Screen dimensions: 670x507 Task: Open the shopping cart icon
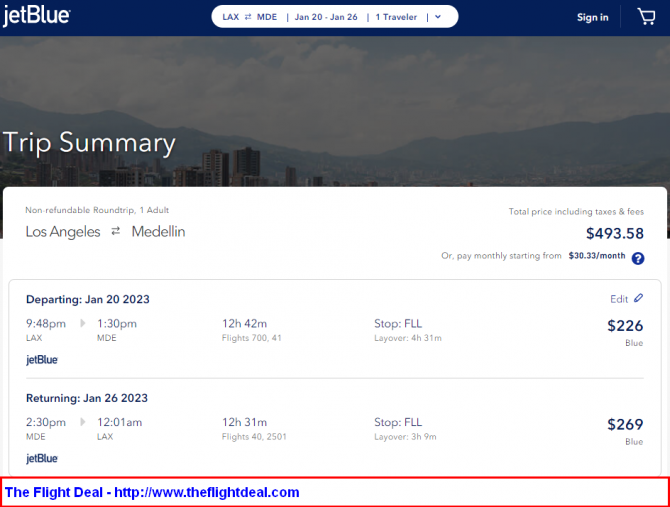[x=646, y=17]
